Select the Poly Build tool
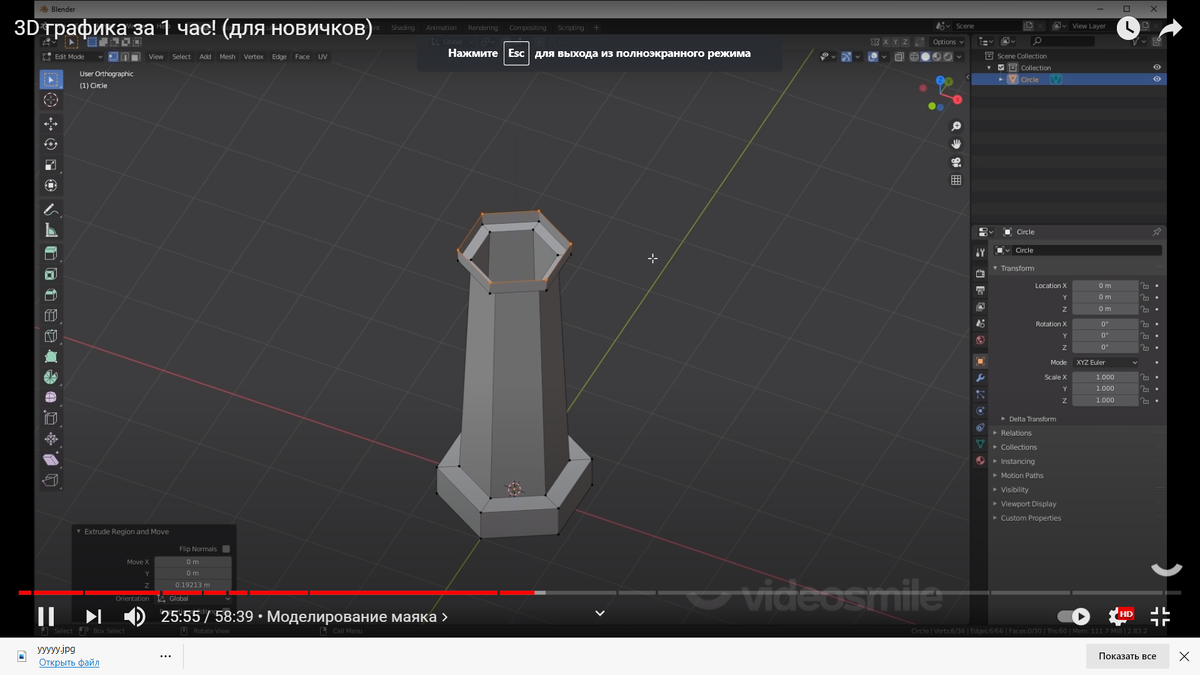 point(51,357)
